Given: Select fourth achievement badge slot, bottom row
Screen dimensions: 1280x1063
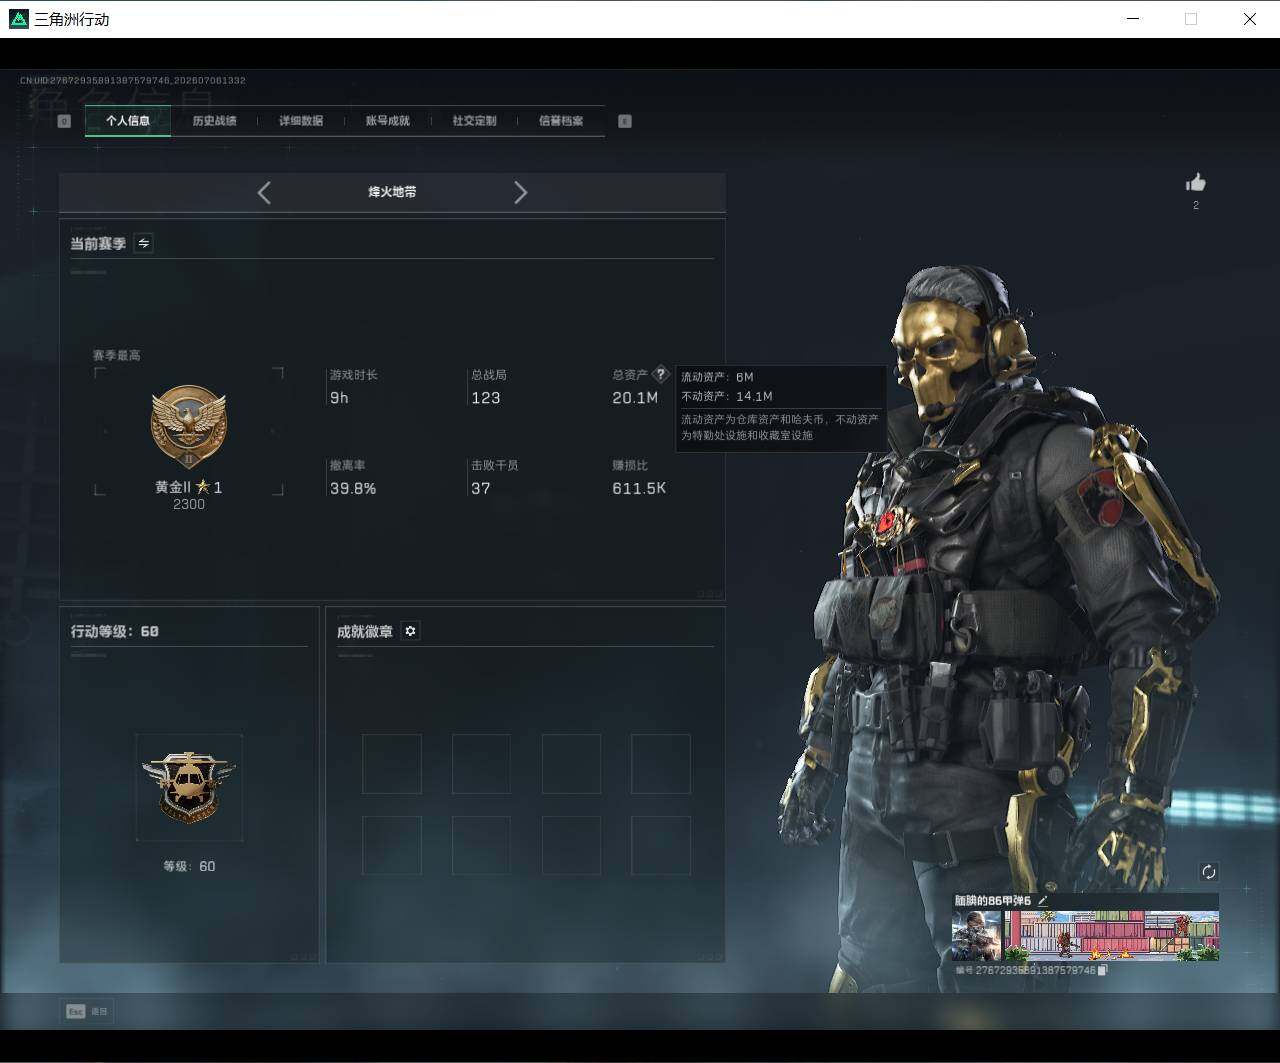Looking at the screenshot, I should 661,846.
